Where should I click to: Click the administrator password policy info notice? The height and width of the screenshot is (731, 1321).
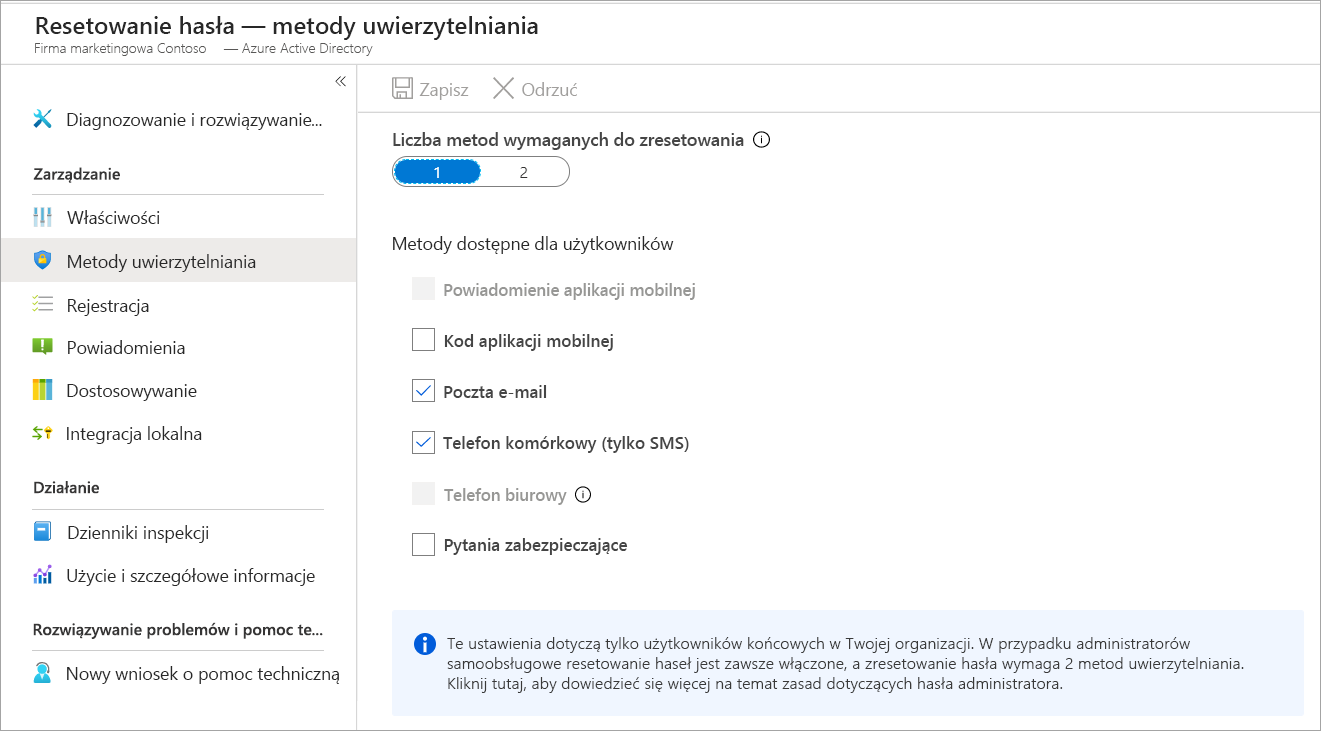click(x=847, y=663)
